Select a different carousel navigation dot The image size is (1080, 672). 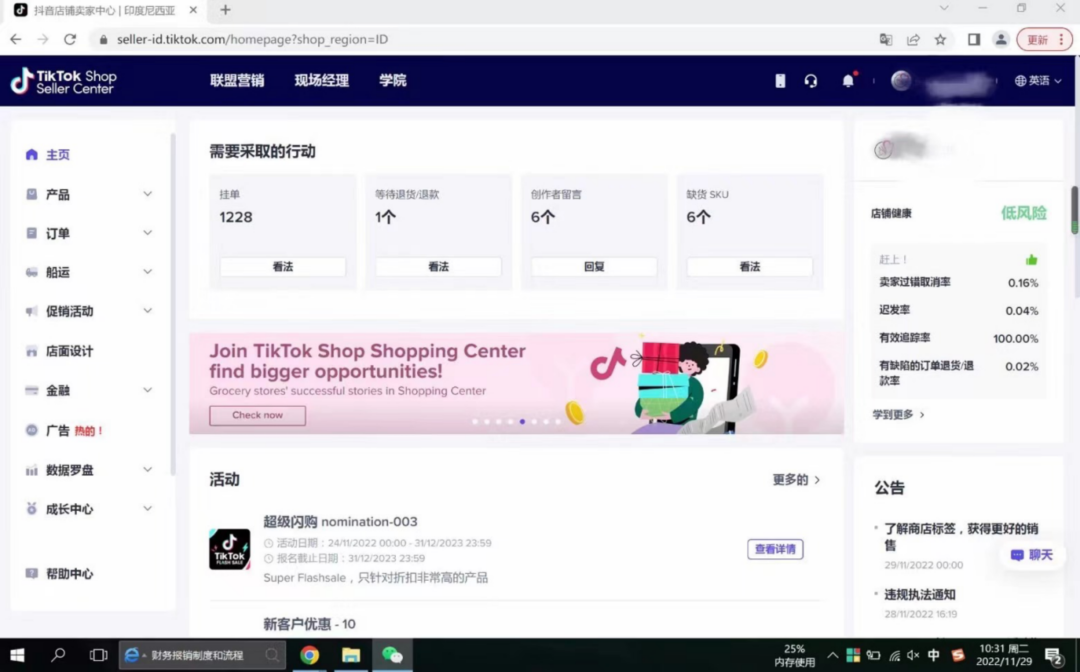coord(546,422)
